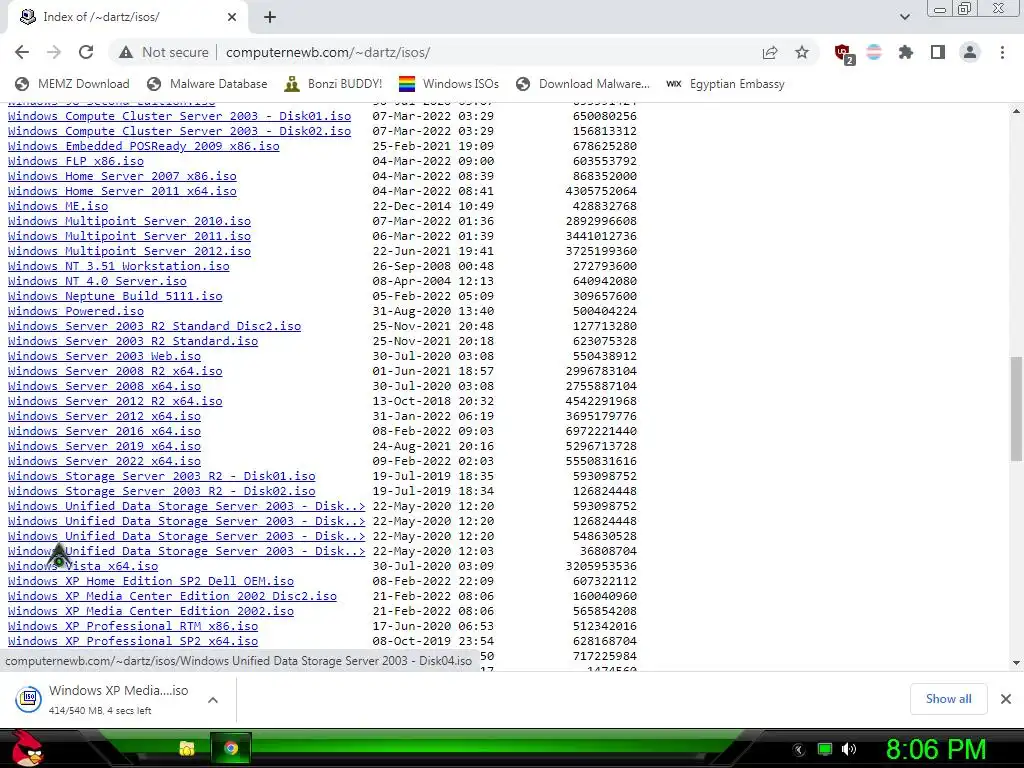1024x768 pixels.
Task: Open the volume speaker tray icon
Action: [x=849, y=749]
